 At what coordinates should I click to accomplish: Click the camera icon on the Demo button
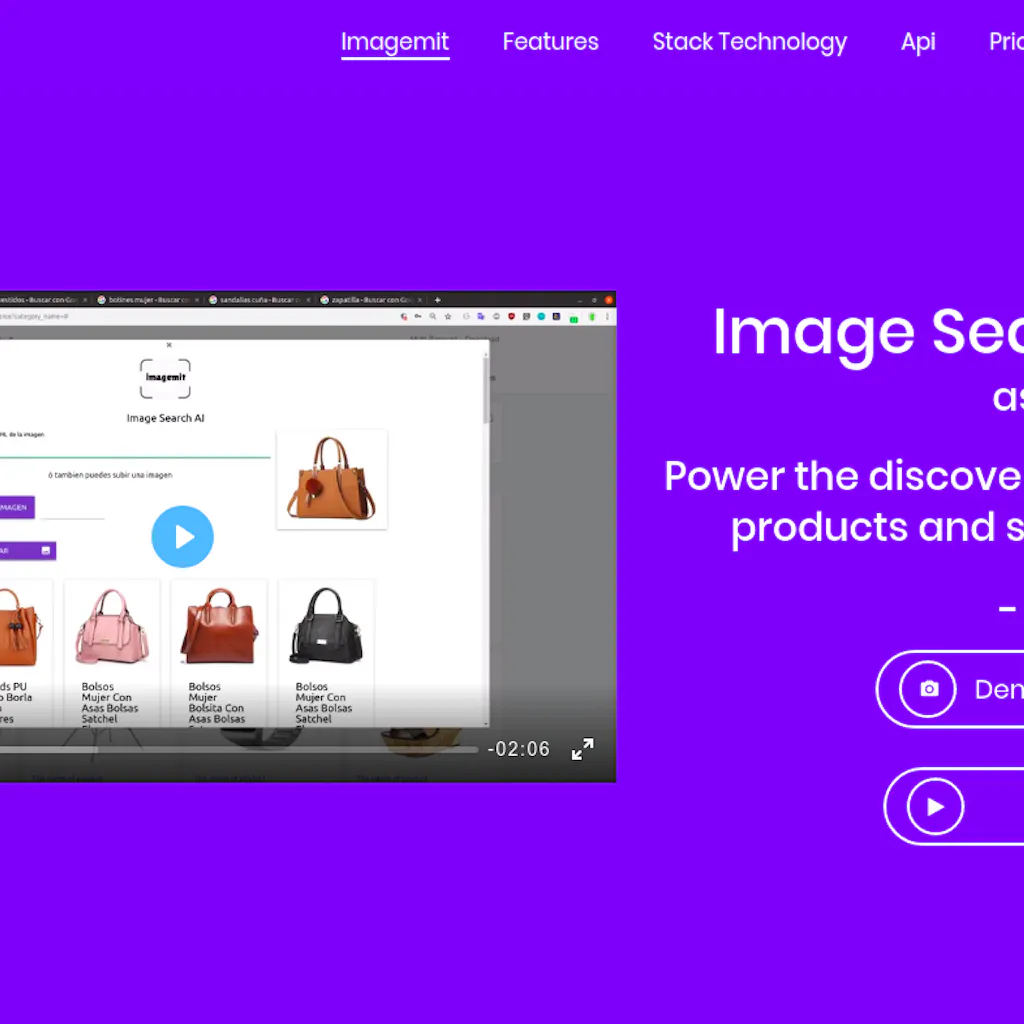929,689
